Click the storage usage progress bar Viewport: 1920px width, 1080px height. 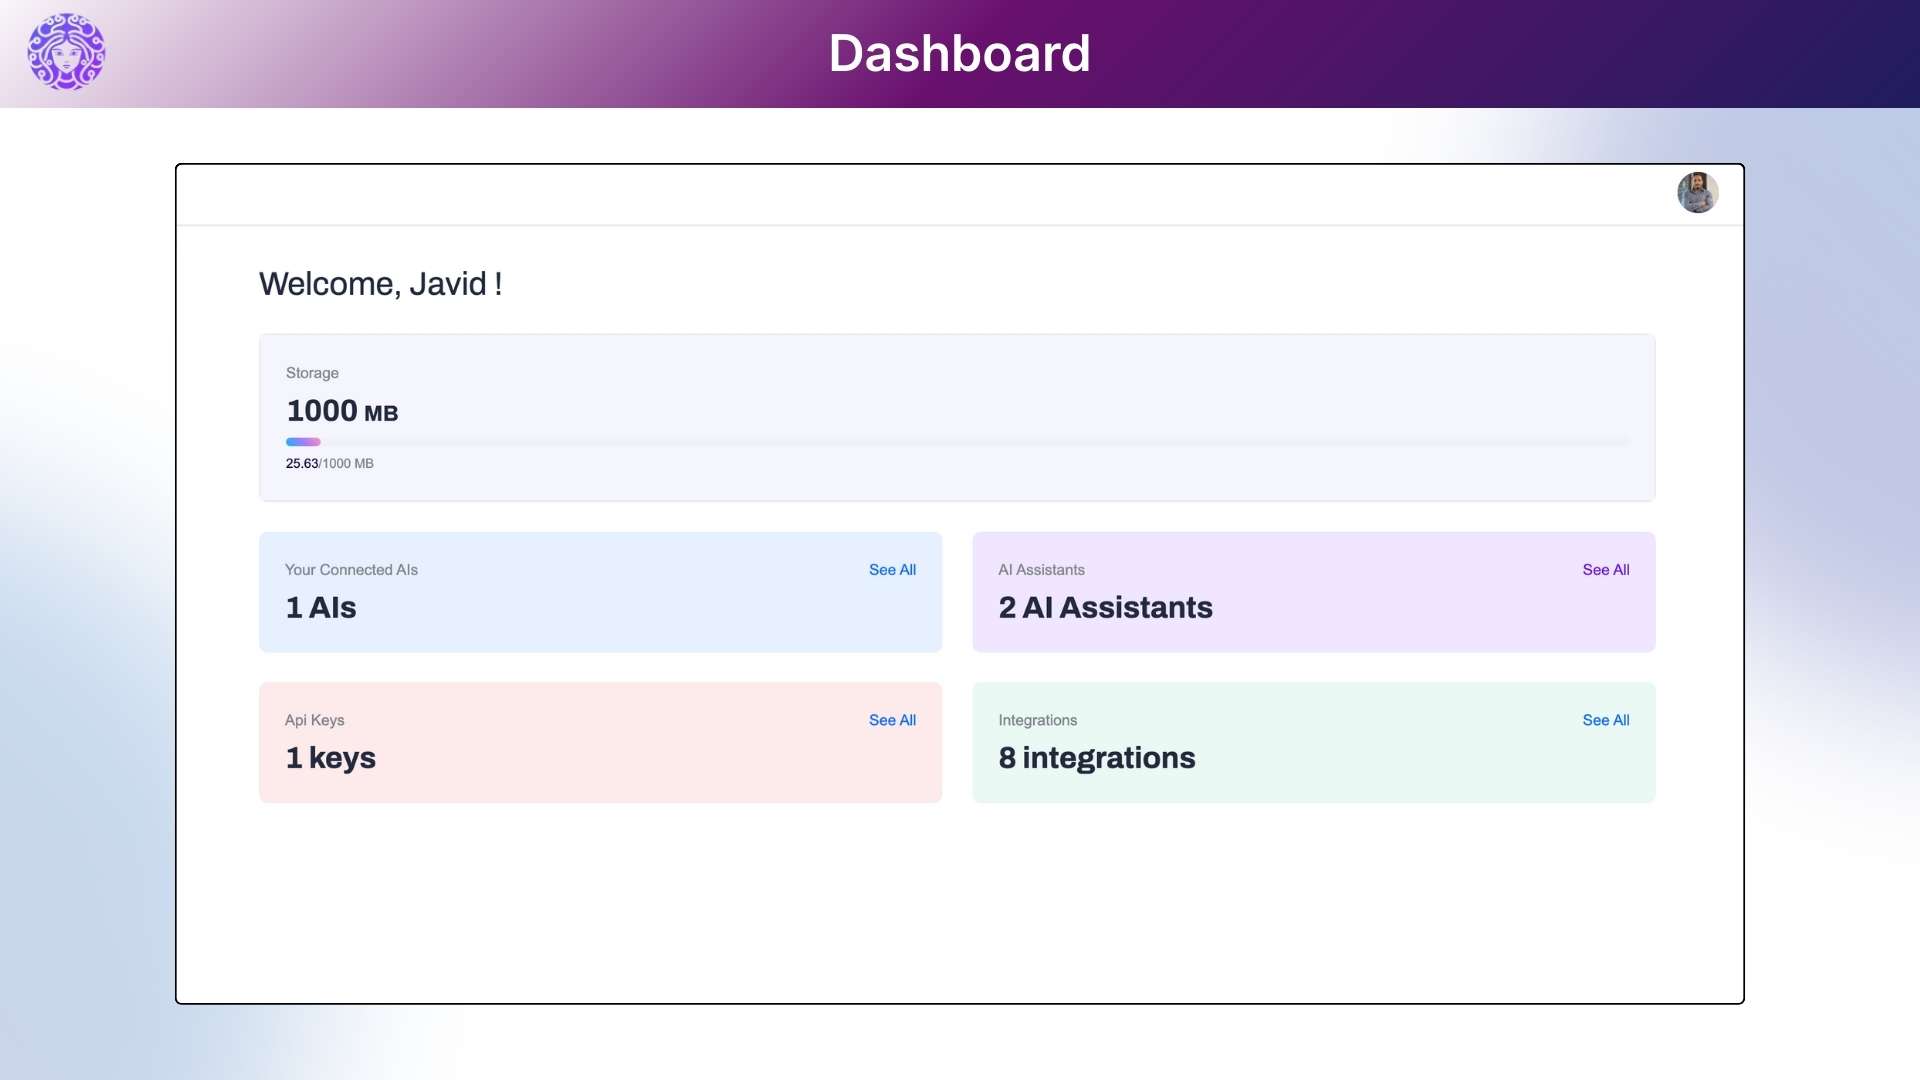[x=957, y=442]
